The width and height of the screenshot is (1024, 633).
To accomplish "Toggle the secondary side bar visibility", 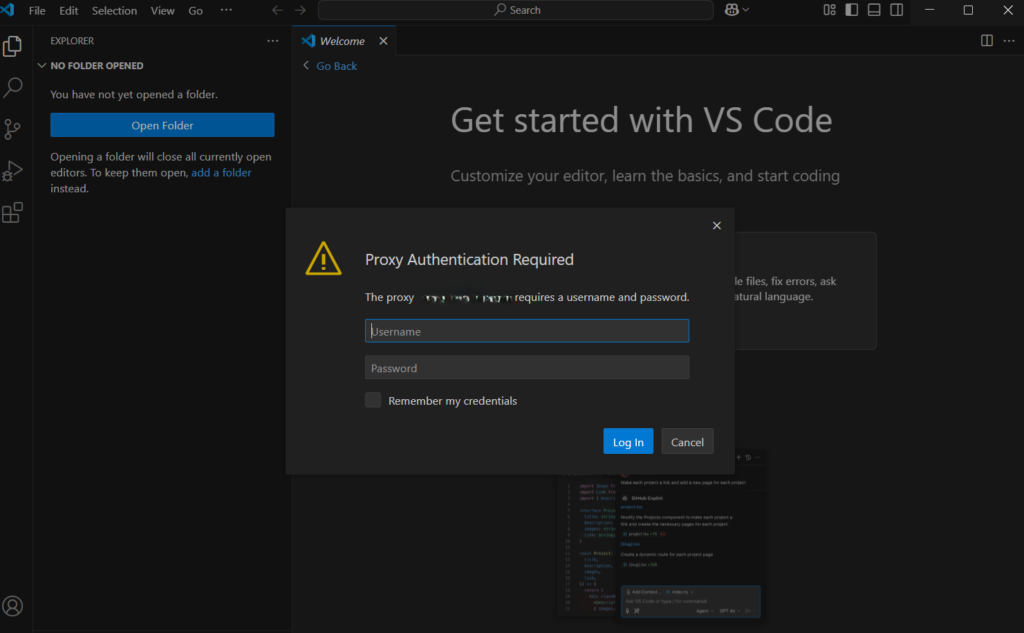I will coord(897,10).
